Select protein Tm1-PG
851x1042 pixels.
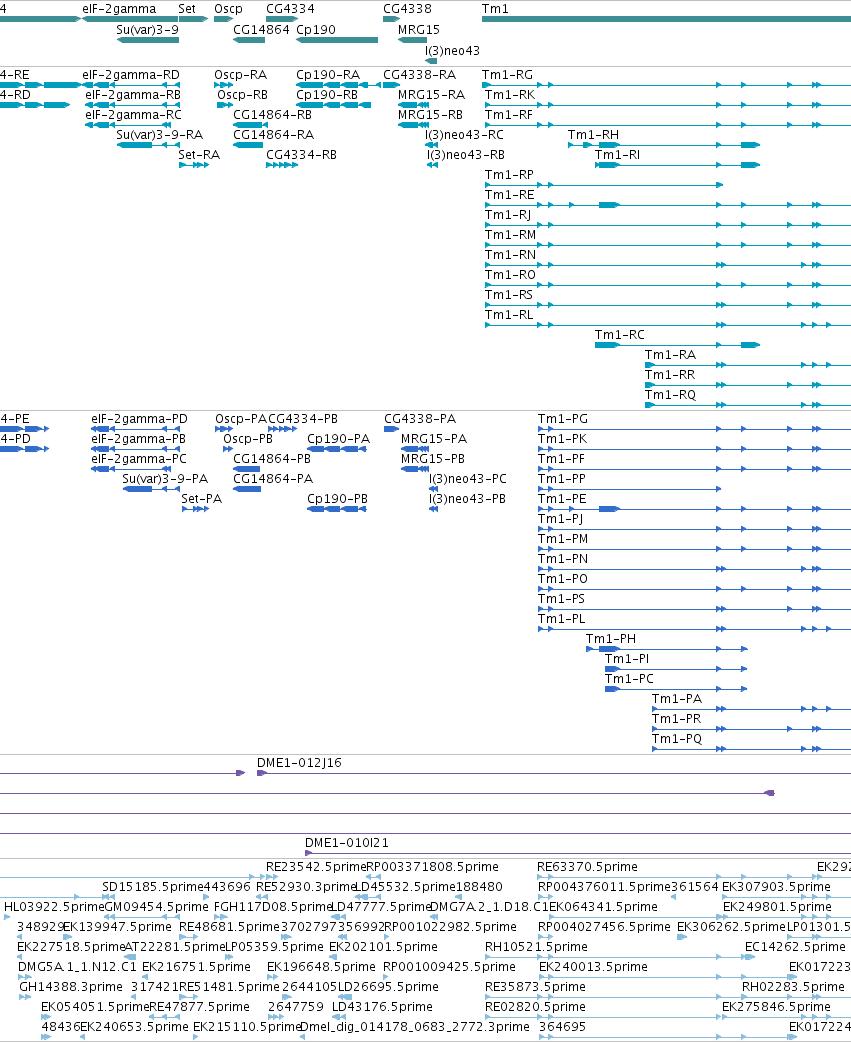(x=694, y=429)
